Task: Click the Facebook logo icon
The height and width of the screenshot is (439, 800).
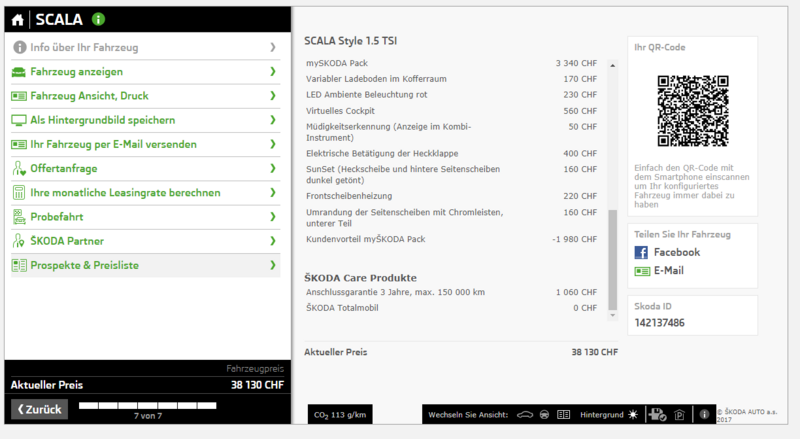Action: (641, 252)
